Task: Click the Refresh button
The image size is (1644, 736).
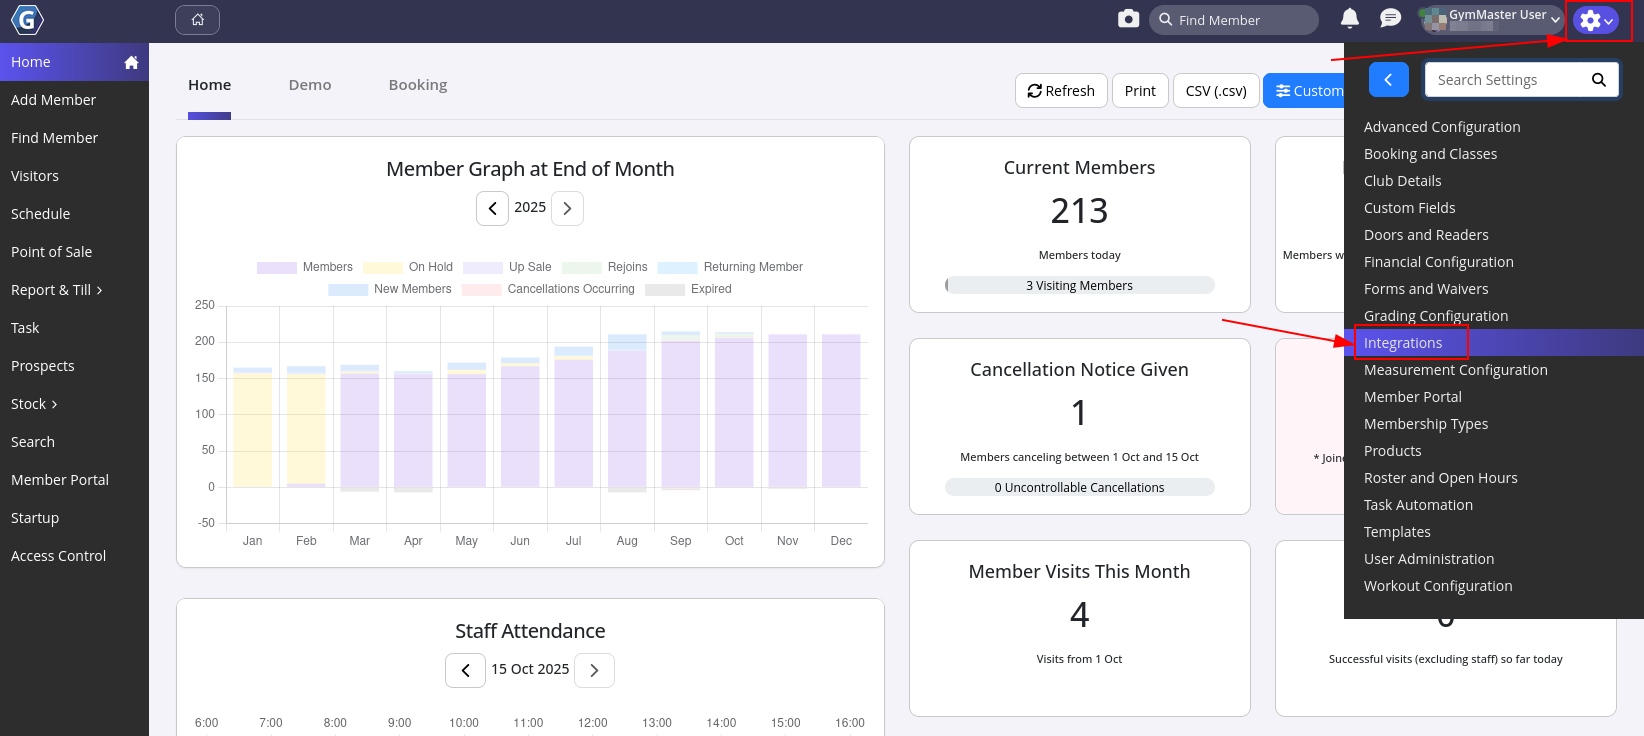Action: click(1060, 91)
